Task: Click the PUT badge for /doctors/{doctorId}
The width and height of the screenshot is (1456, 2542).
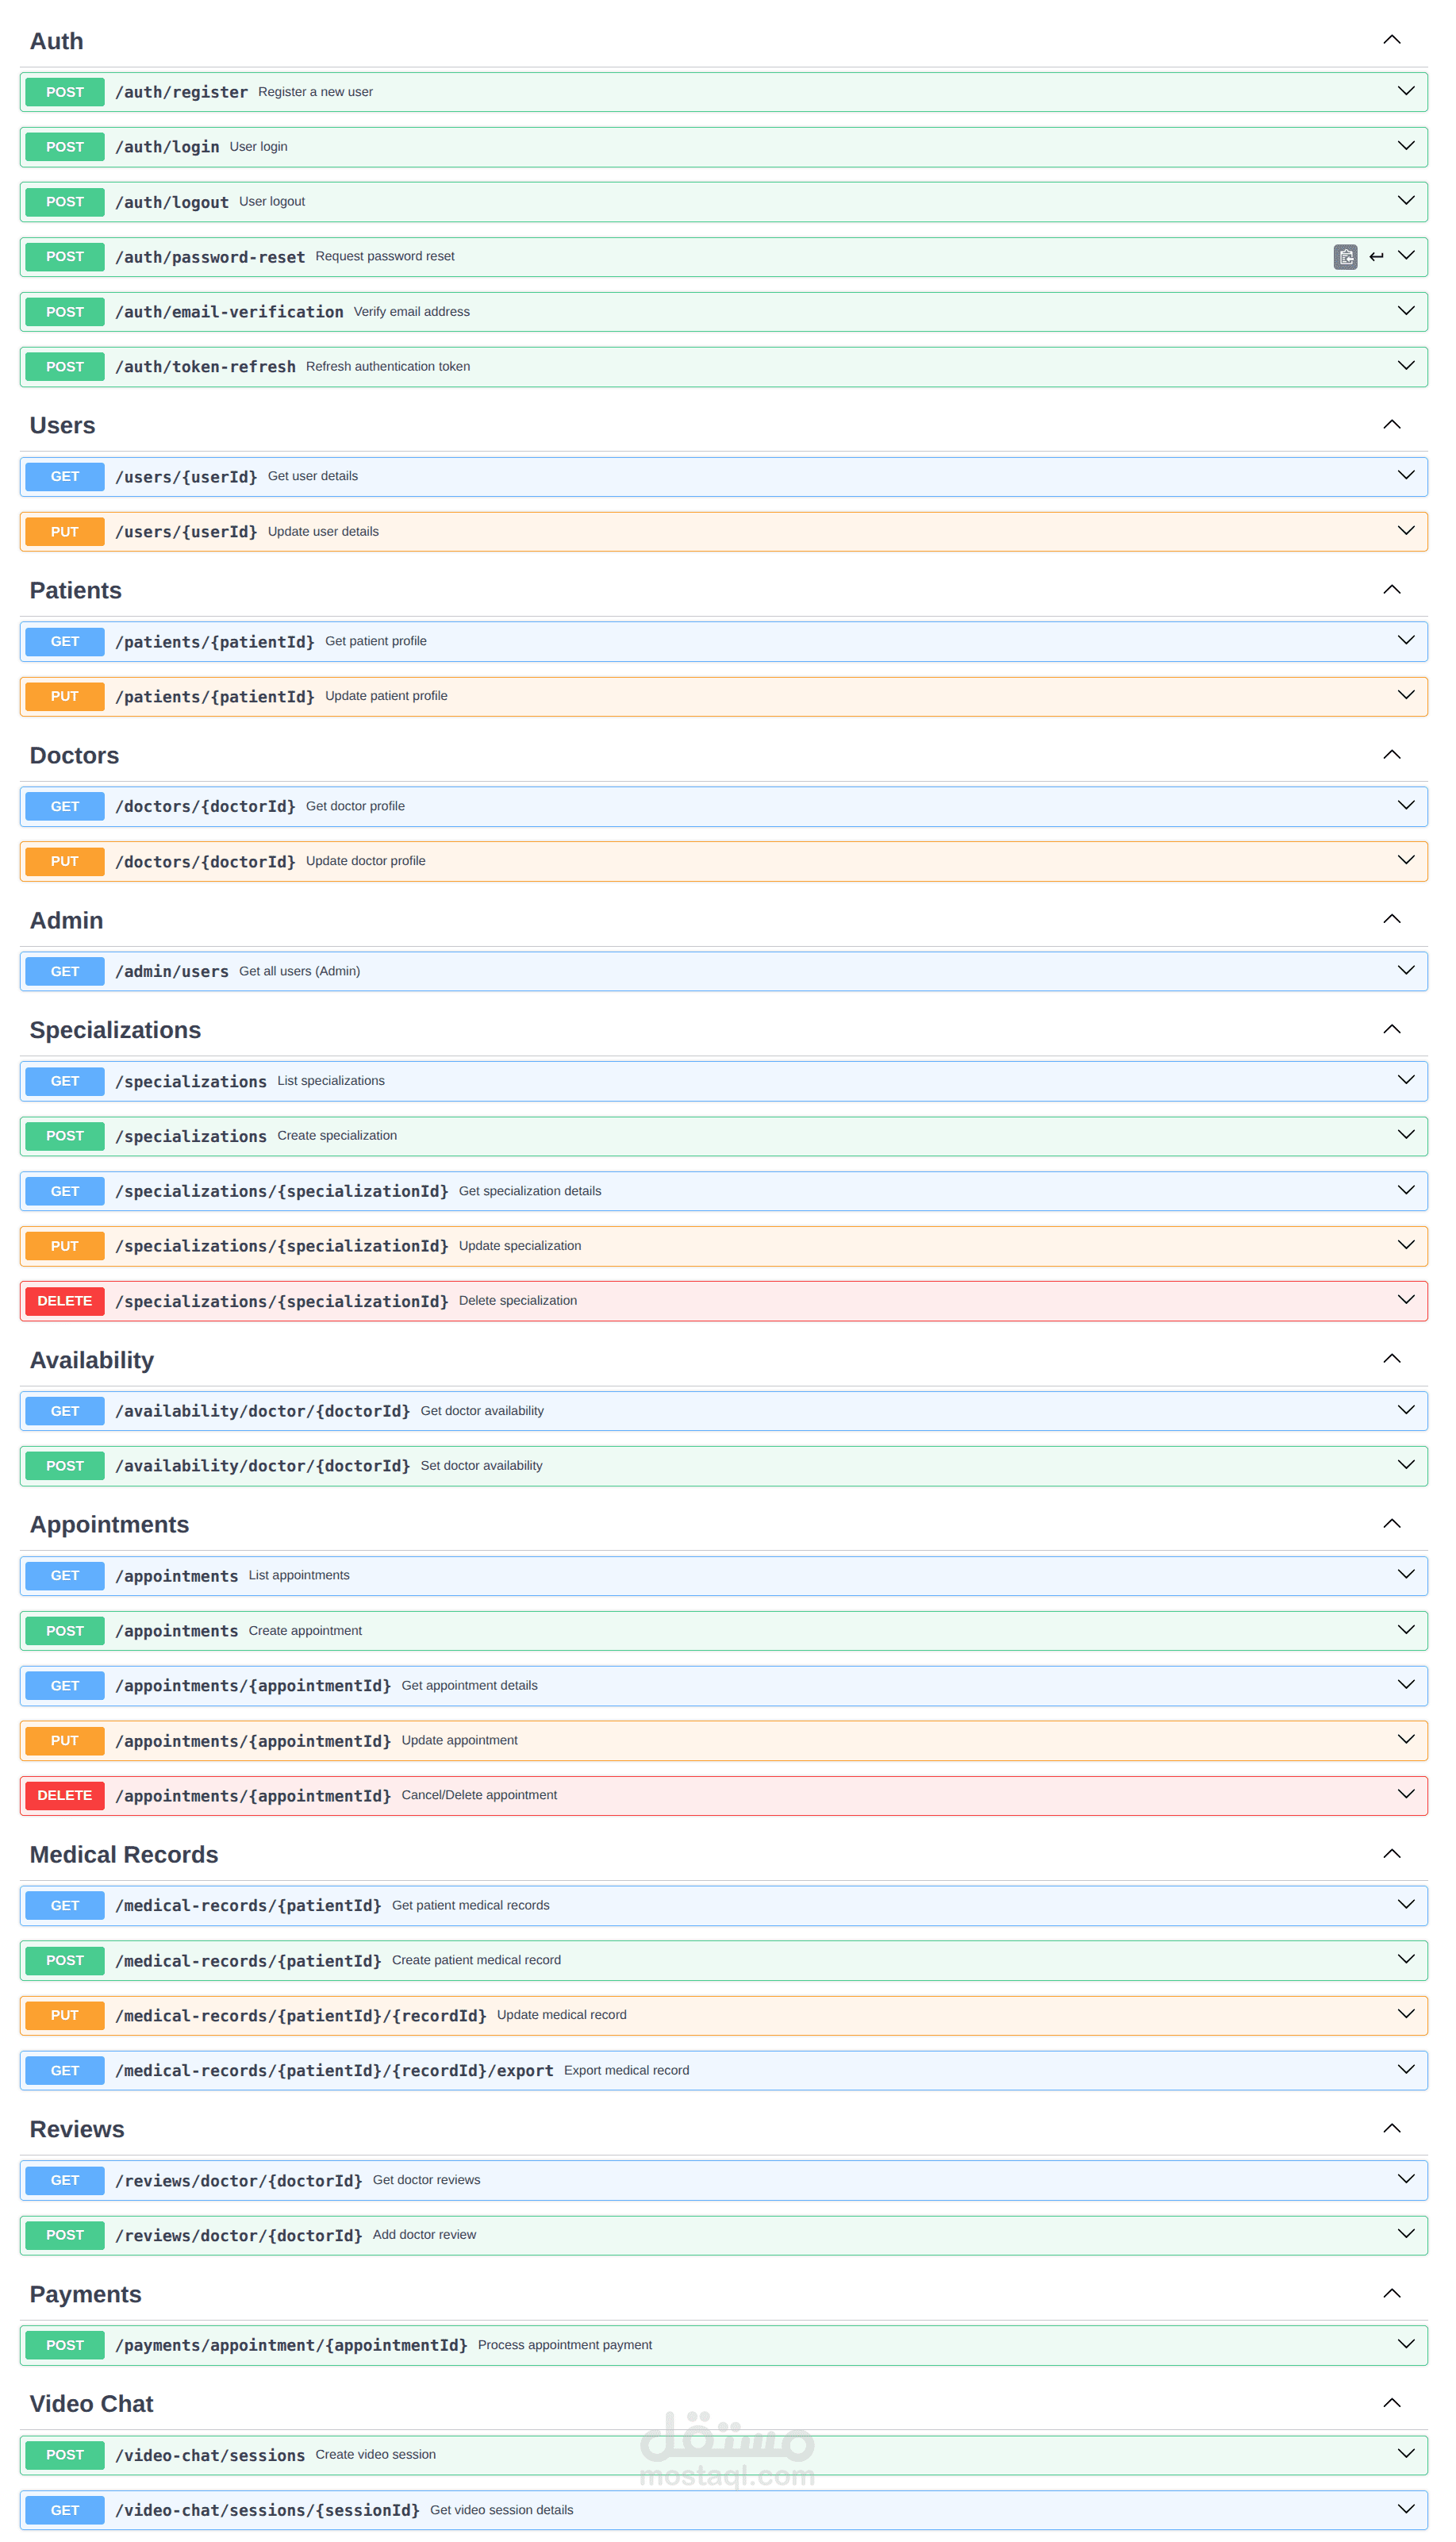Action: pos(65,861)
